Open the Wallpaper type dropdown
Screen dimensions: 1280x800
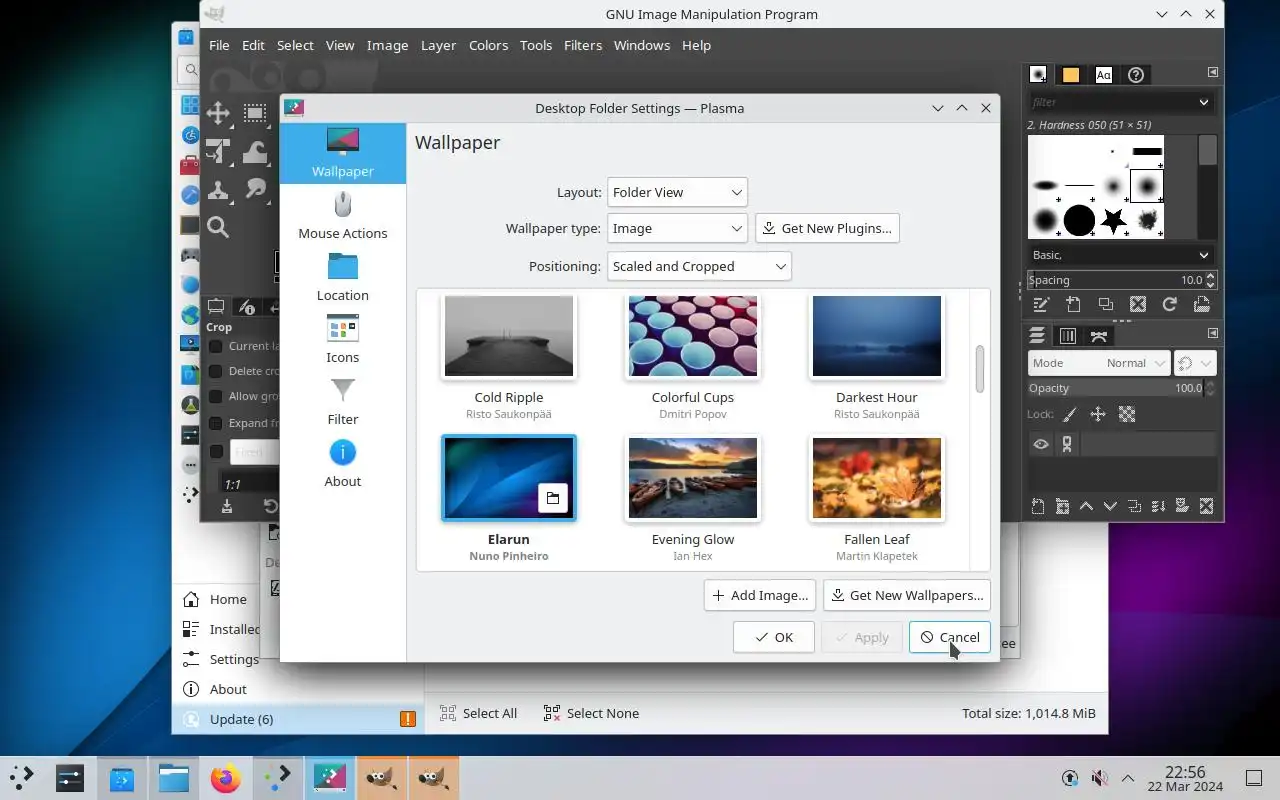(677, 228)
